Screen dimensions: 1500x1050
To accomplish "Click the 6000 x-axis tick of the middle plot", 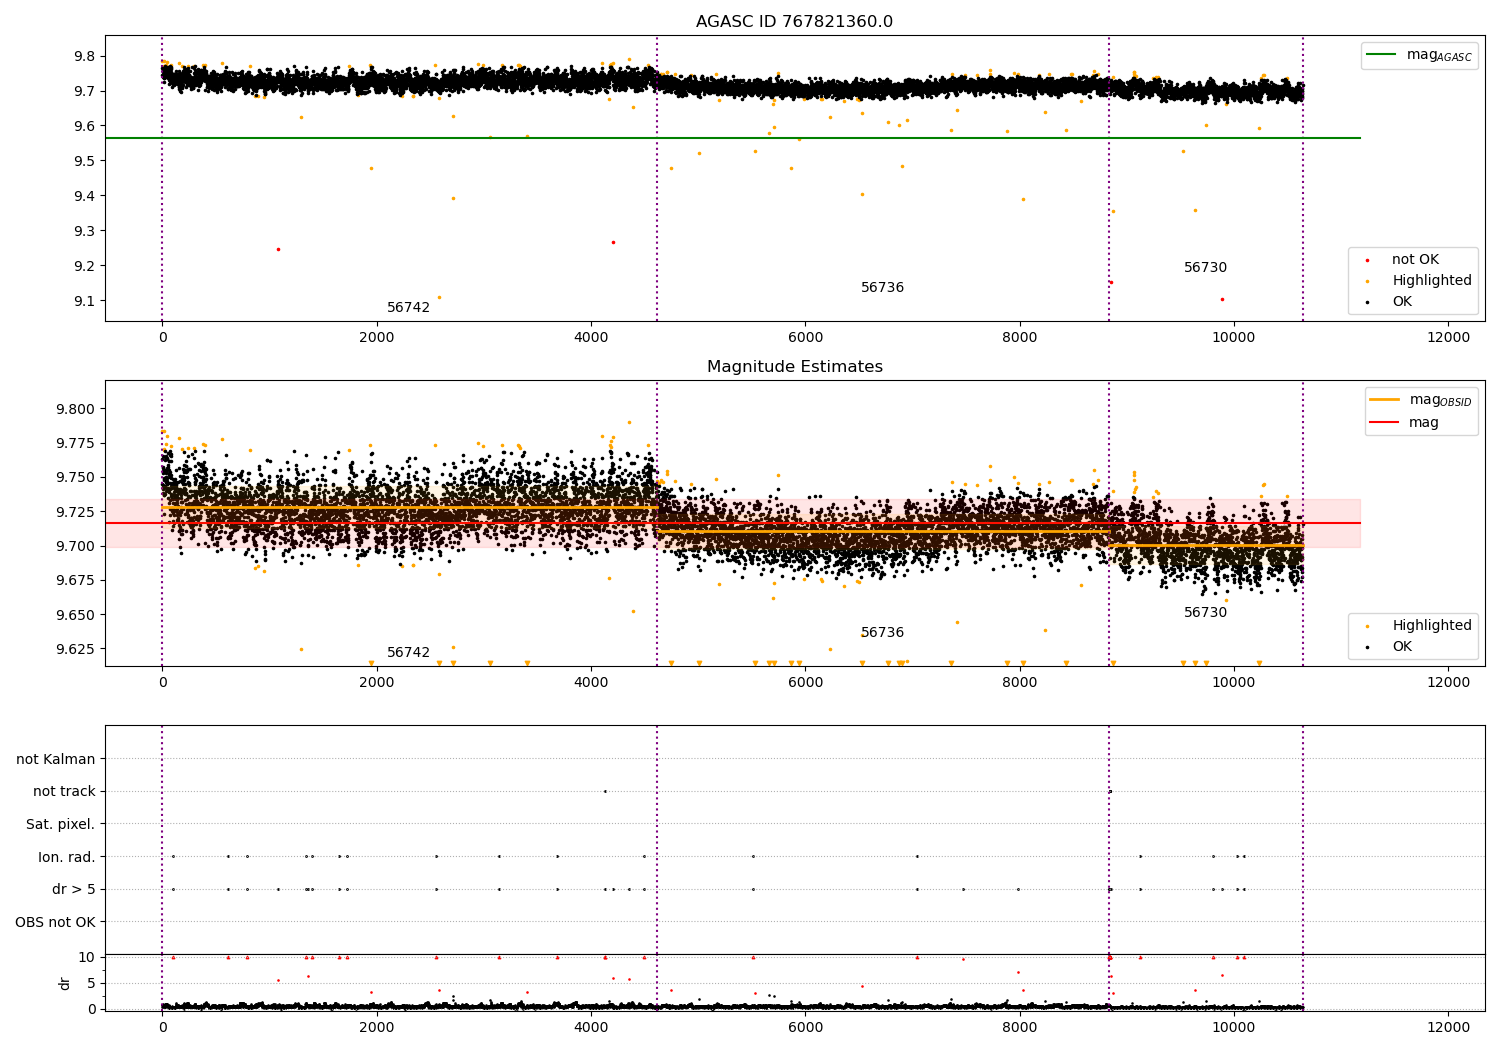I will 805,683.
